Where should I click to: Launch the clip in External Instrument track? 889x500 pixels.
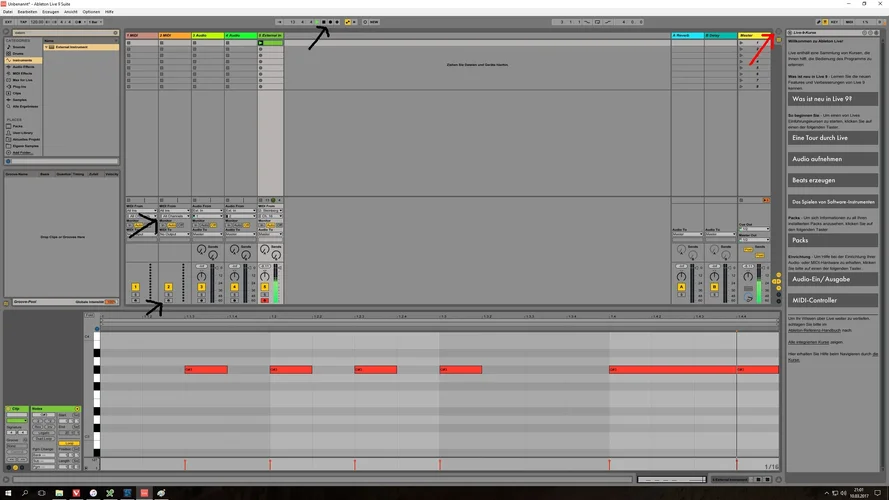pyautogui.click(x=261, y=43)
